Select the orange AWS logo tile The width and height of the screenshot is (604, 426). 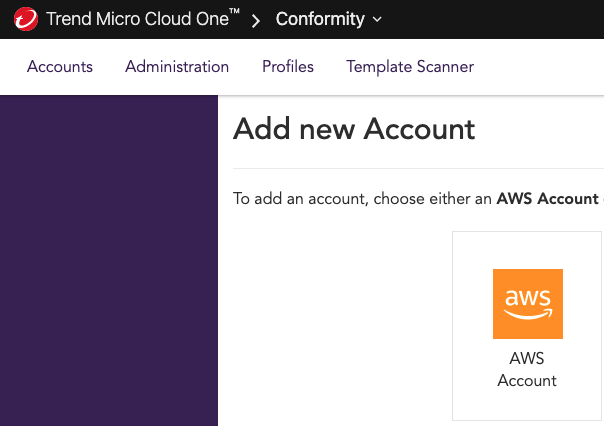[528, 304]
